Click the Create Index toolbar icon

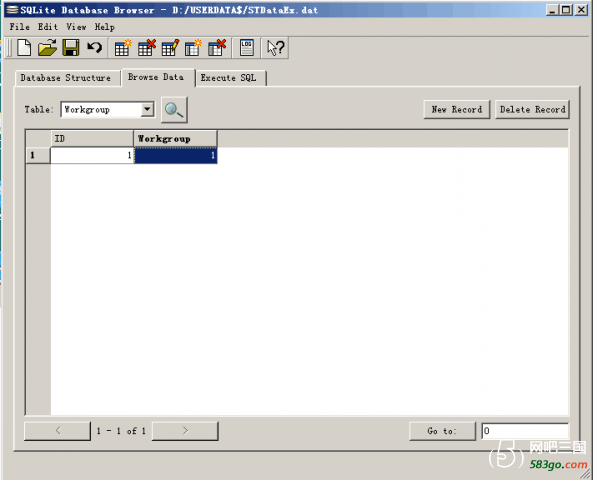click(x=193, y=48)
